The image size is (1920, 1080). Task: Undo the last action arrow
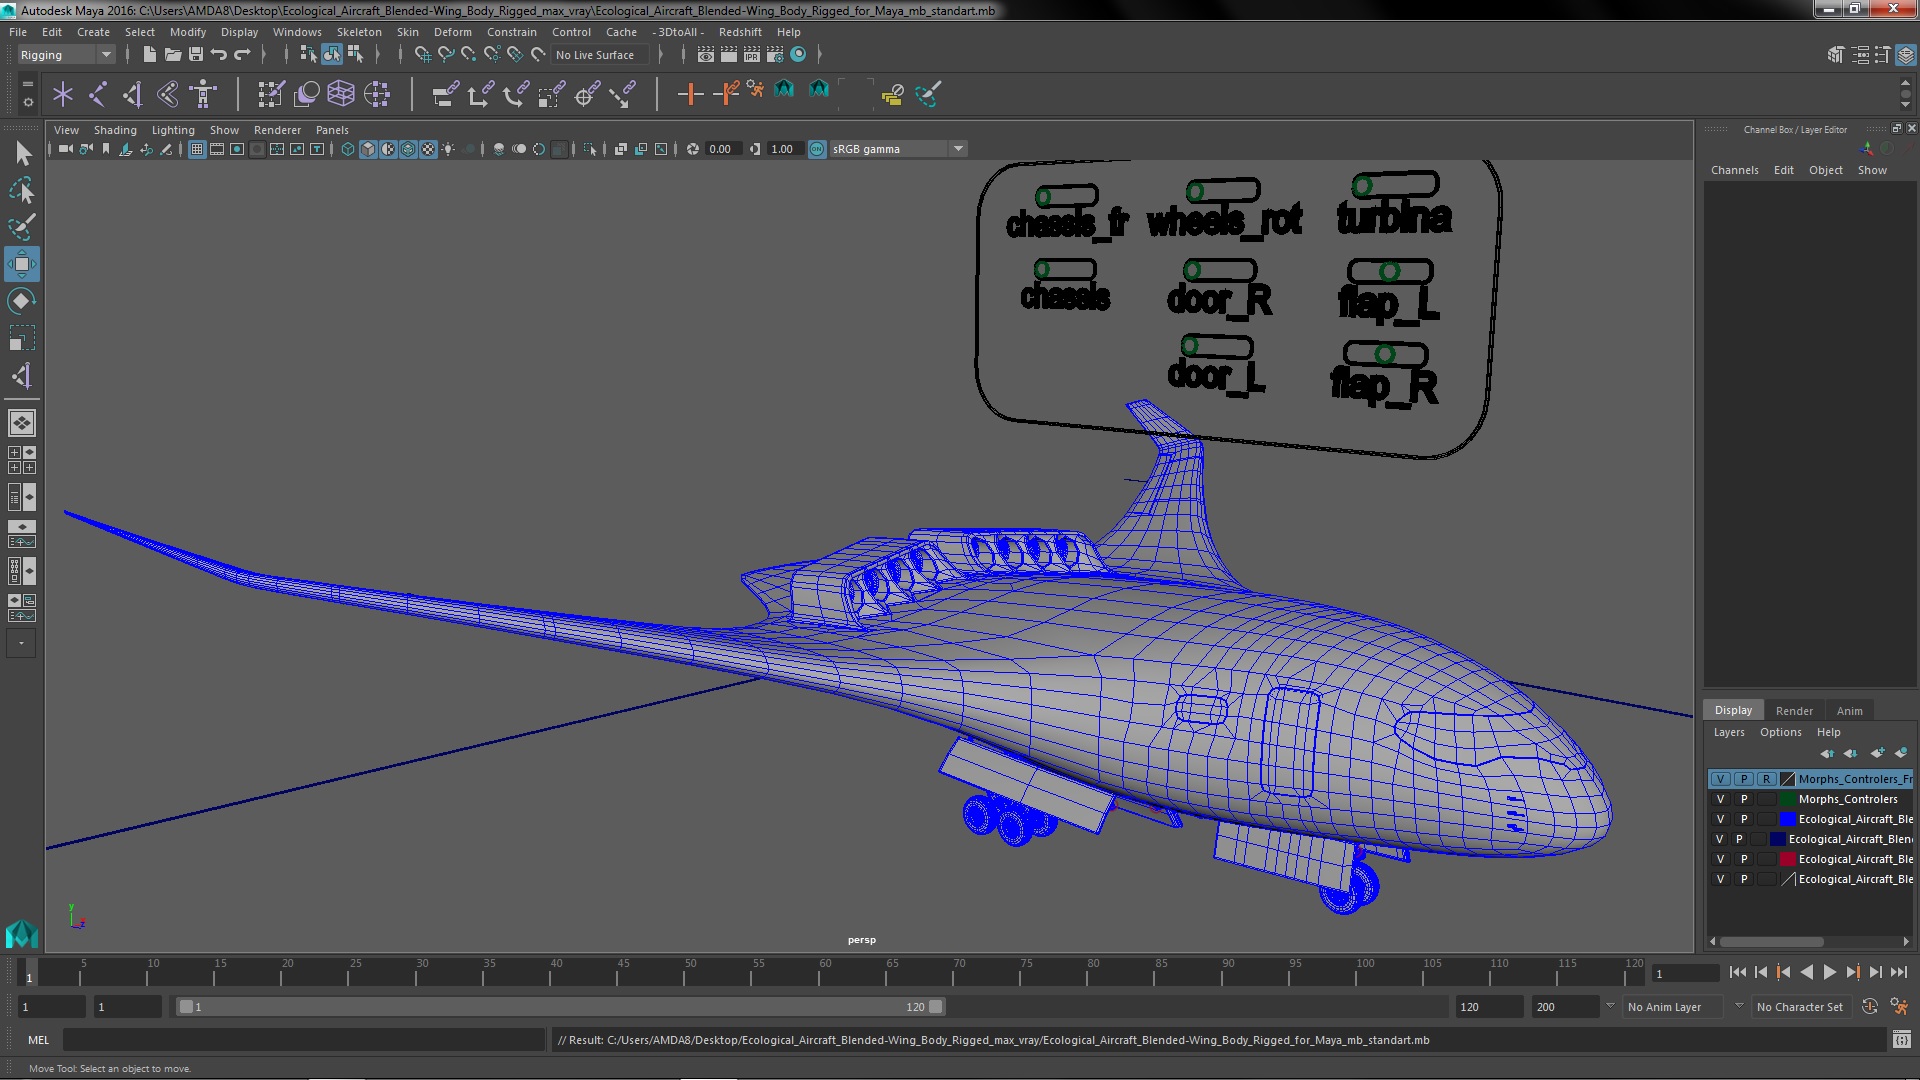[218, 54]
